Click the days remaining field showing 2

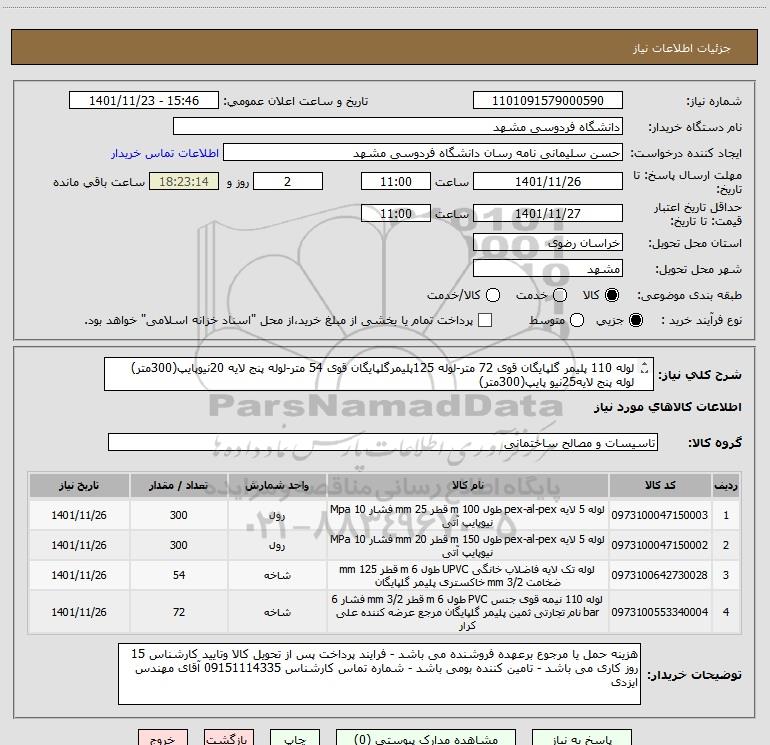pyautogui.click(x=288, y=181)
